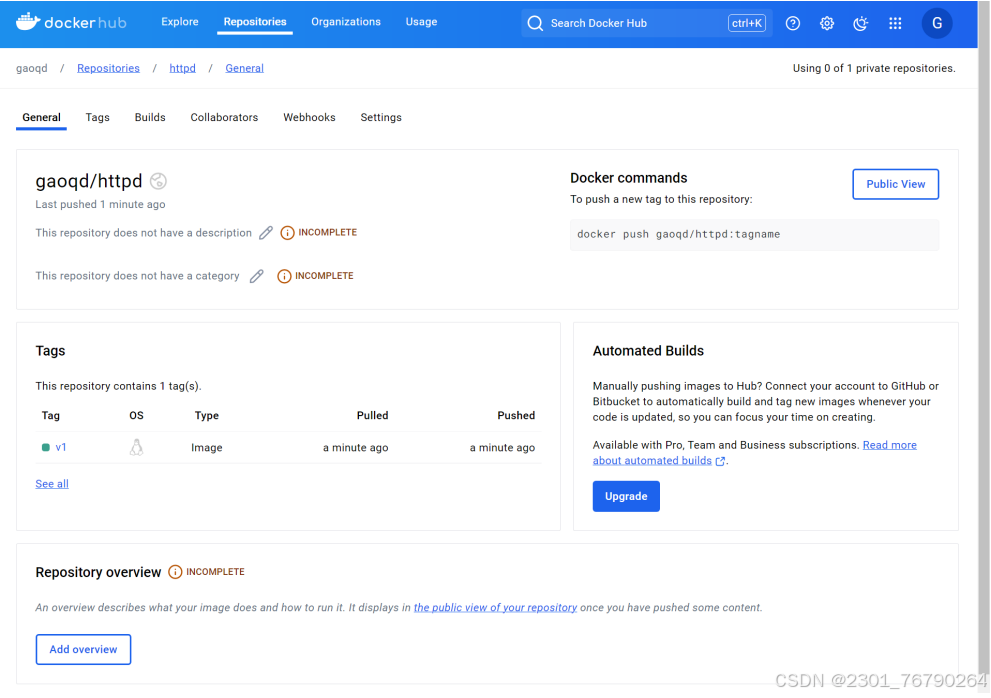Click the Pushed column header

516,415
